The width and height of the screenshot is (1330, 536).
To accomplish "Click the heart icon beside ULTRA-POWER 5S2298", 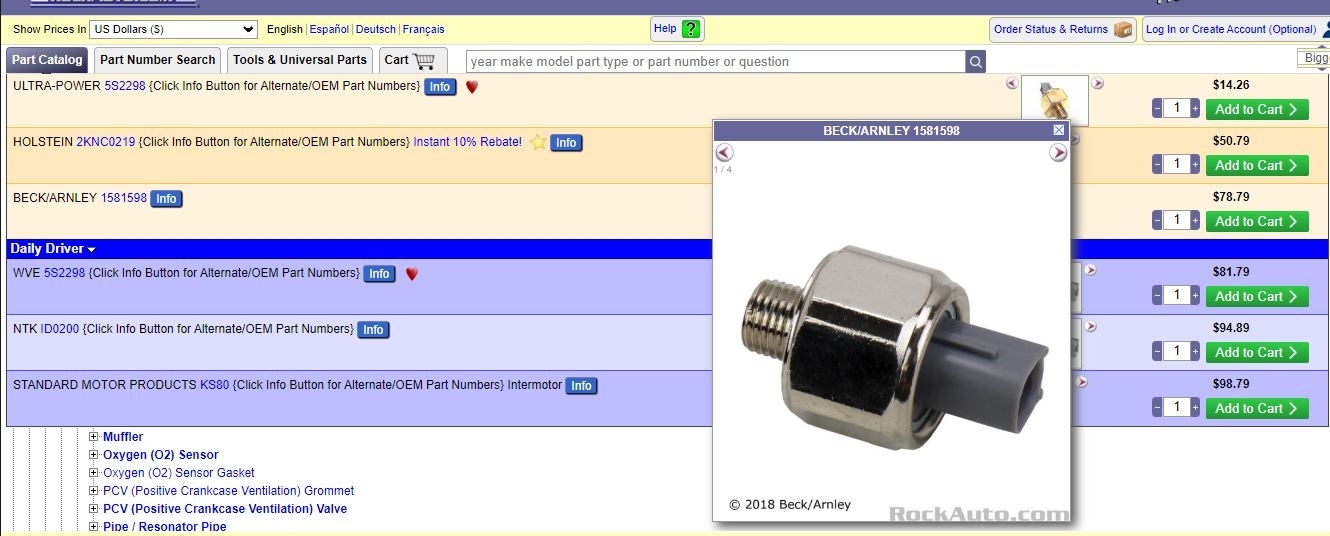I will point(472,87).
